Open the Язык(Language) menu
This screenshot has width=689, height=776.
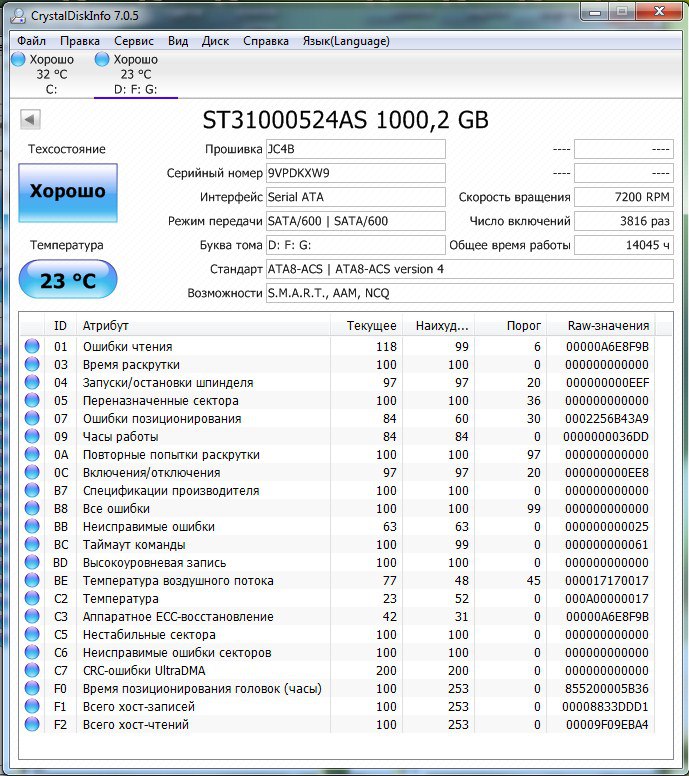click(346, 41)
